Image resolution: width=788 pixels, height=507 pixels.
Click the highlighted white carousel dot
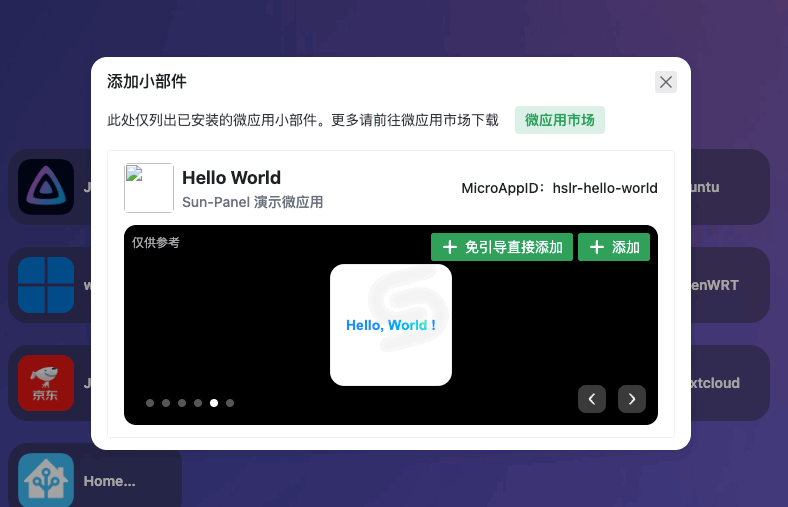point(214,403)
